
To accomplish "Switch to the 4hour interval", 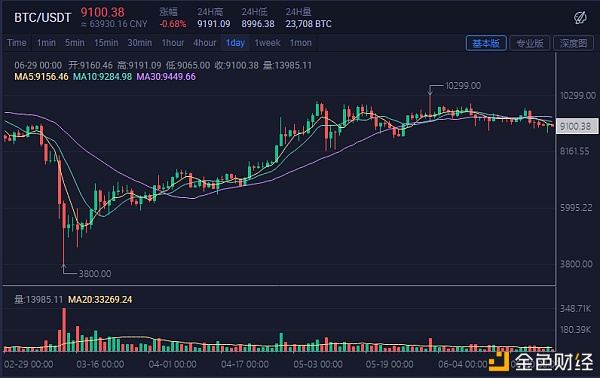I will coord(205,43).
